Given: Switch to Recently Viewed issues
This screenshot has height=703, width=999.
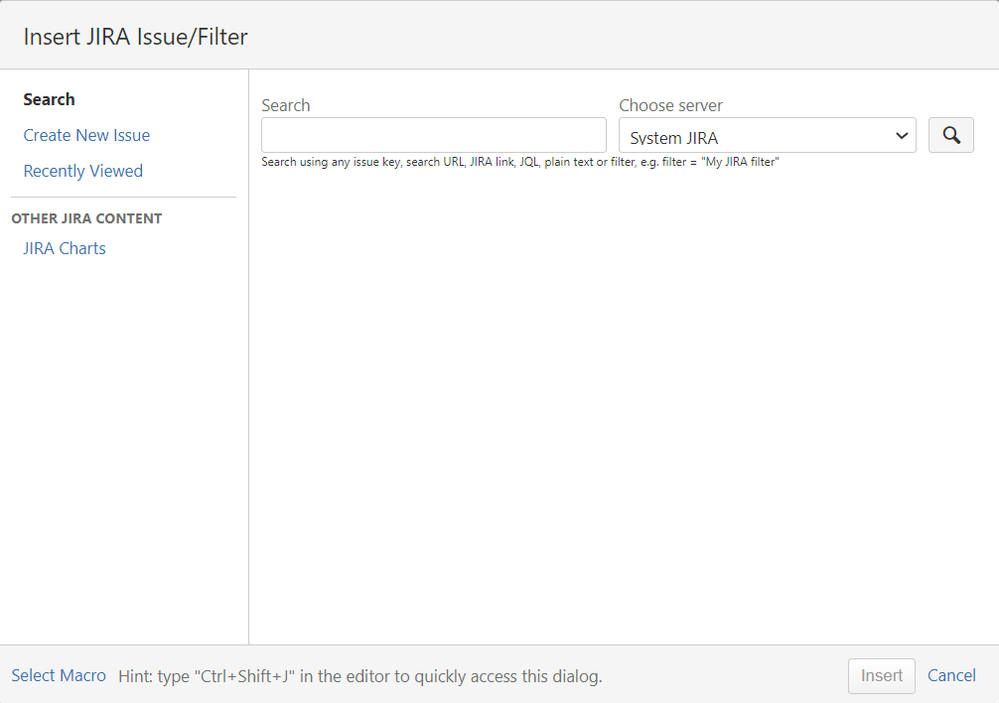Looking at the screenshot, I should pos(83,171).
